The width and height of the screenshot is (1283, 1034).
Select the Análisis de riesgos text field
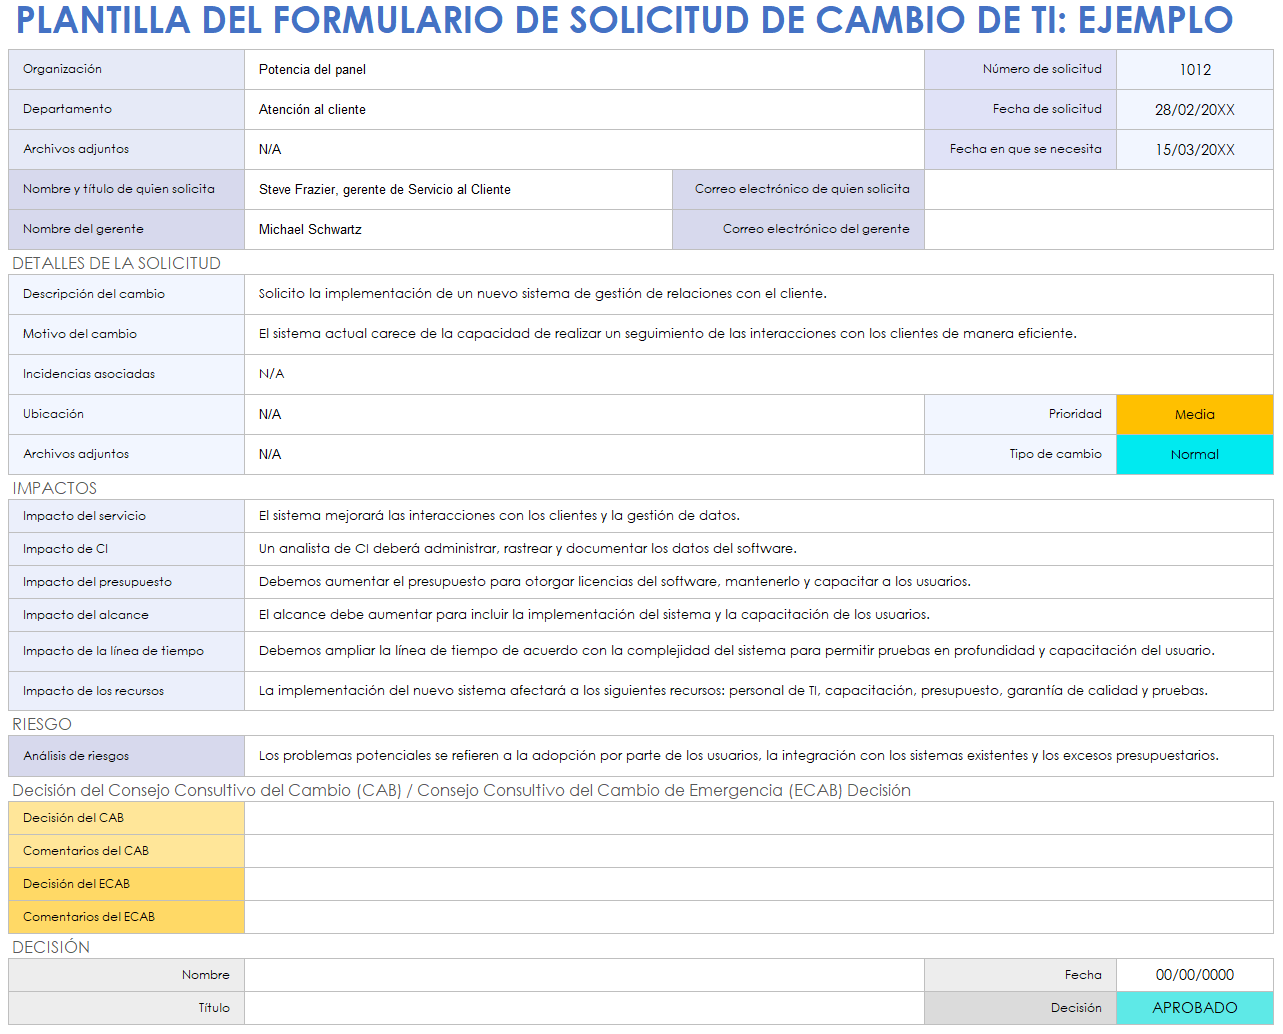coord(758,756)
